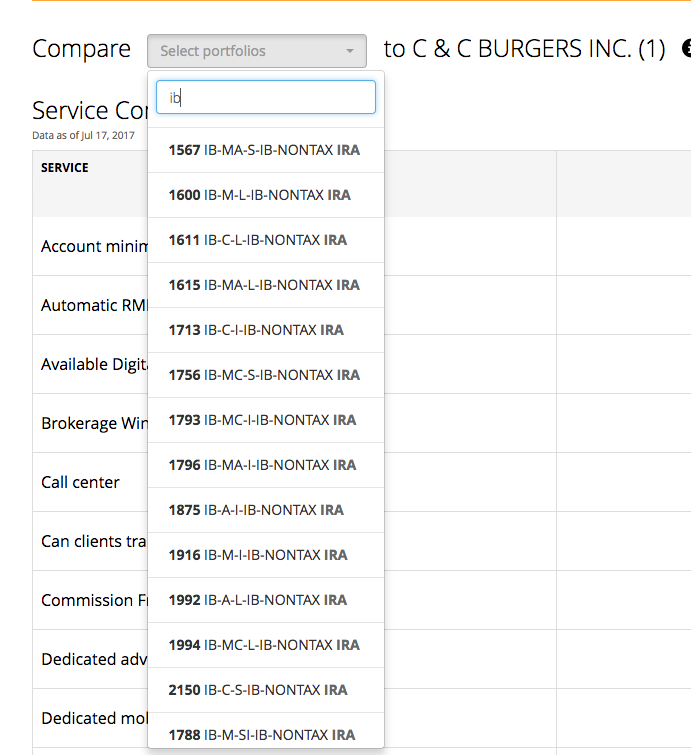691x755 pixels.
Task: Click the info icon after BURGERS INC. (1)
Action: pyautogui.click(x=686, y=48)
